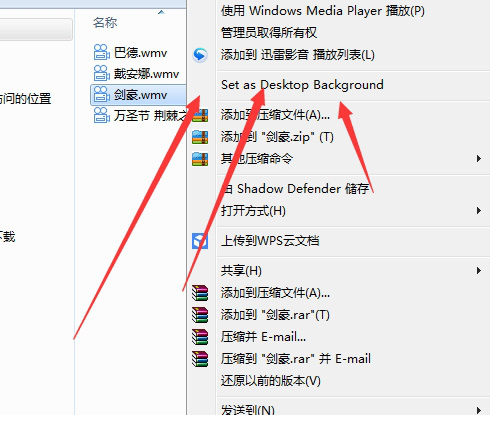Click the 下载 navigation pane item

tap(8, 237)
